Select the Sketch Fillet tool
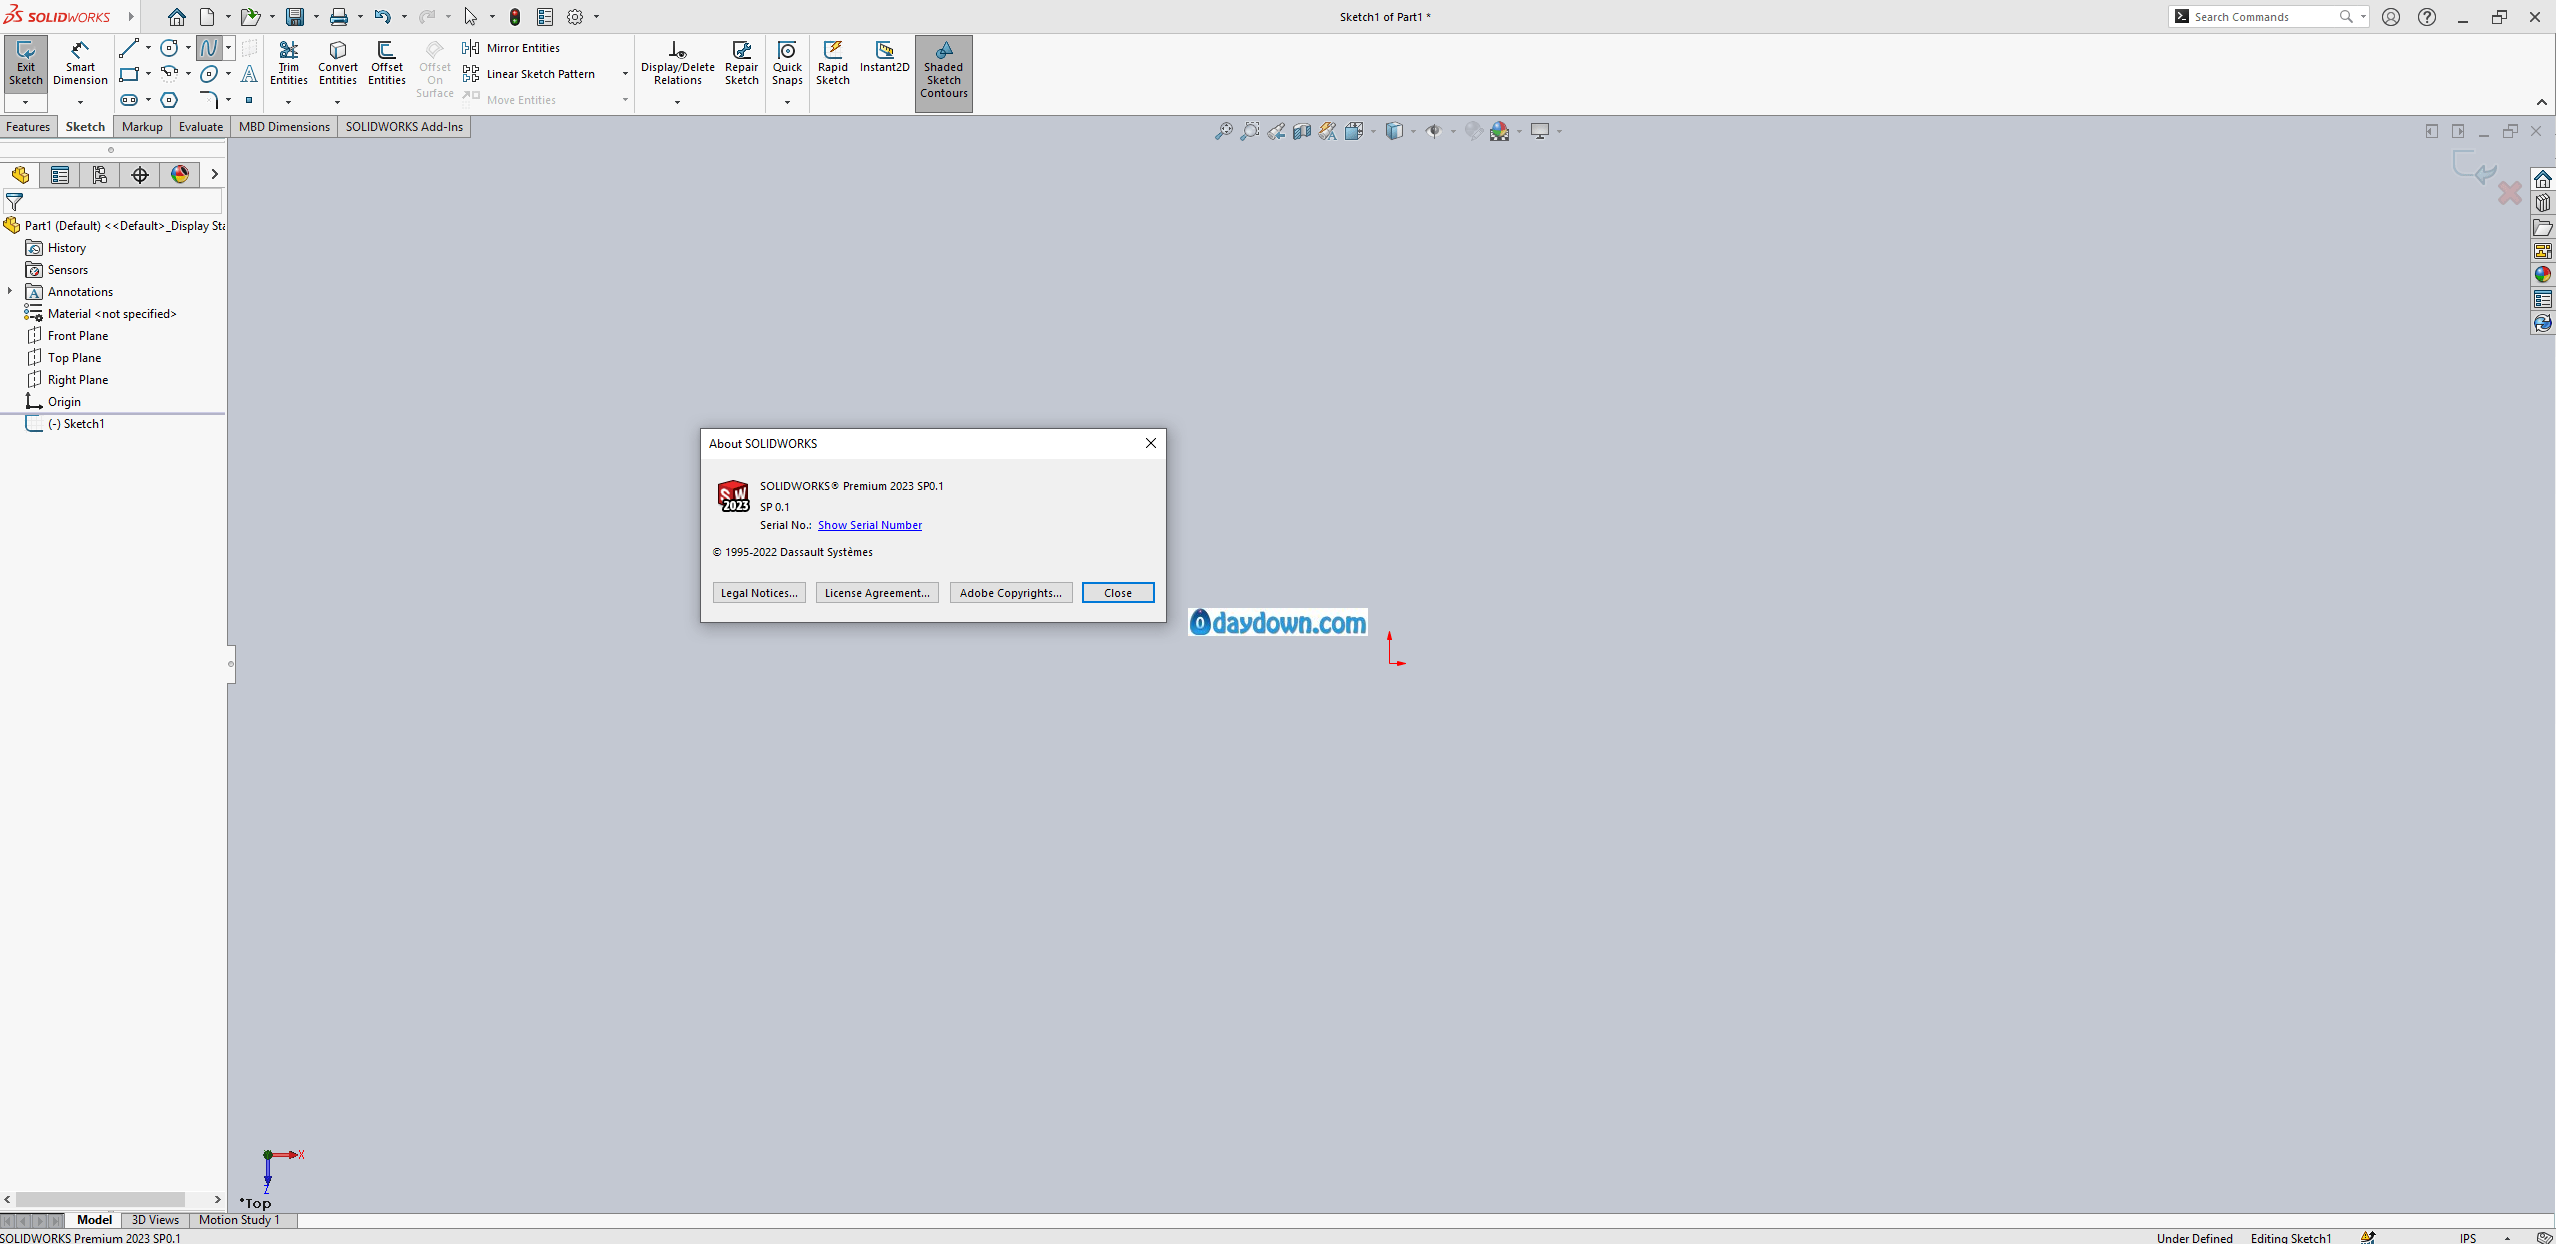2556x1244 pixels. click(208, 99)
